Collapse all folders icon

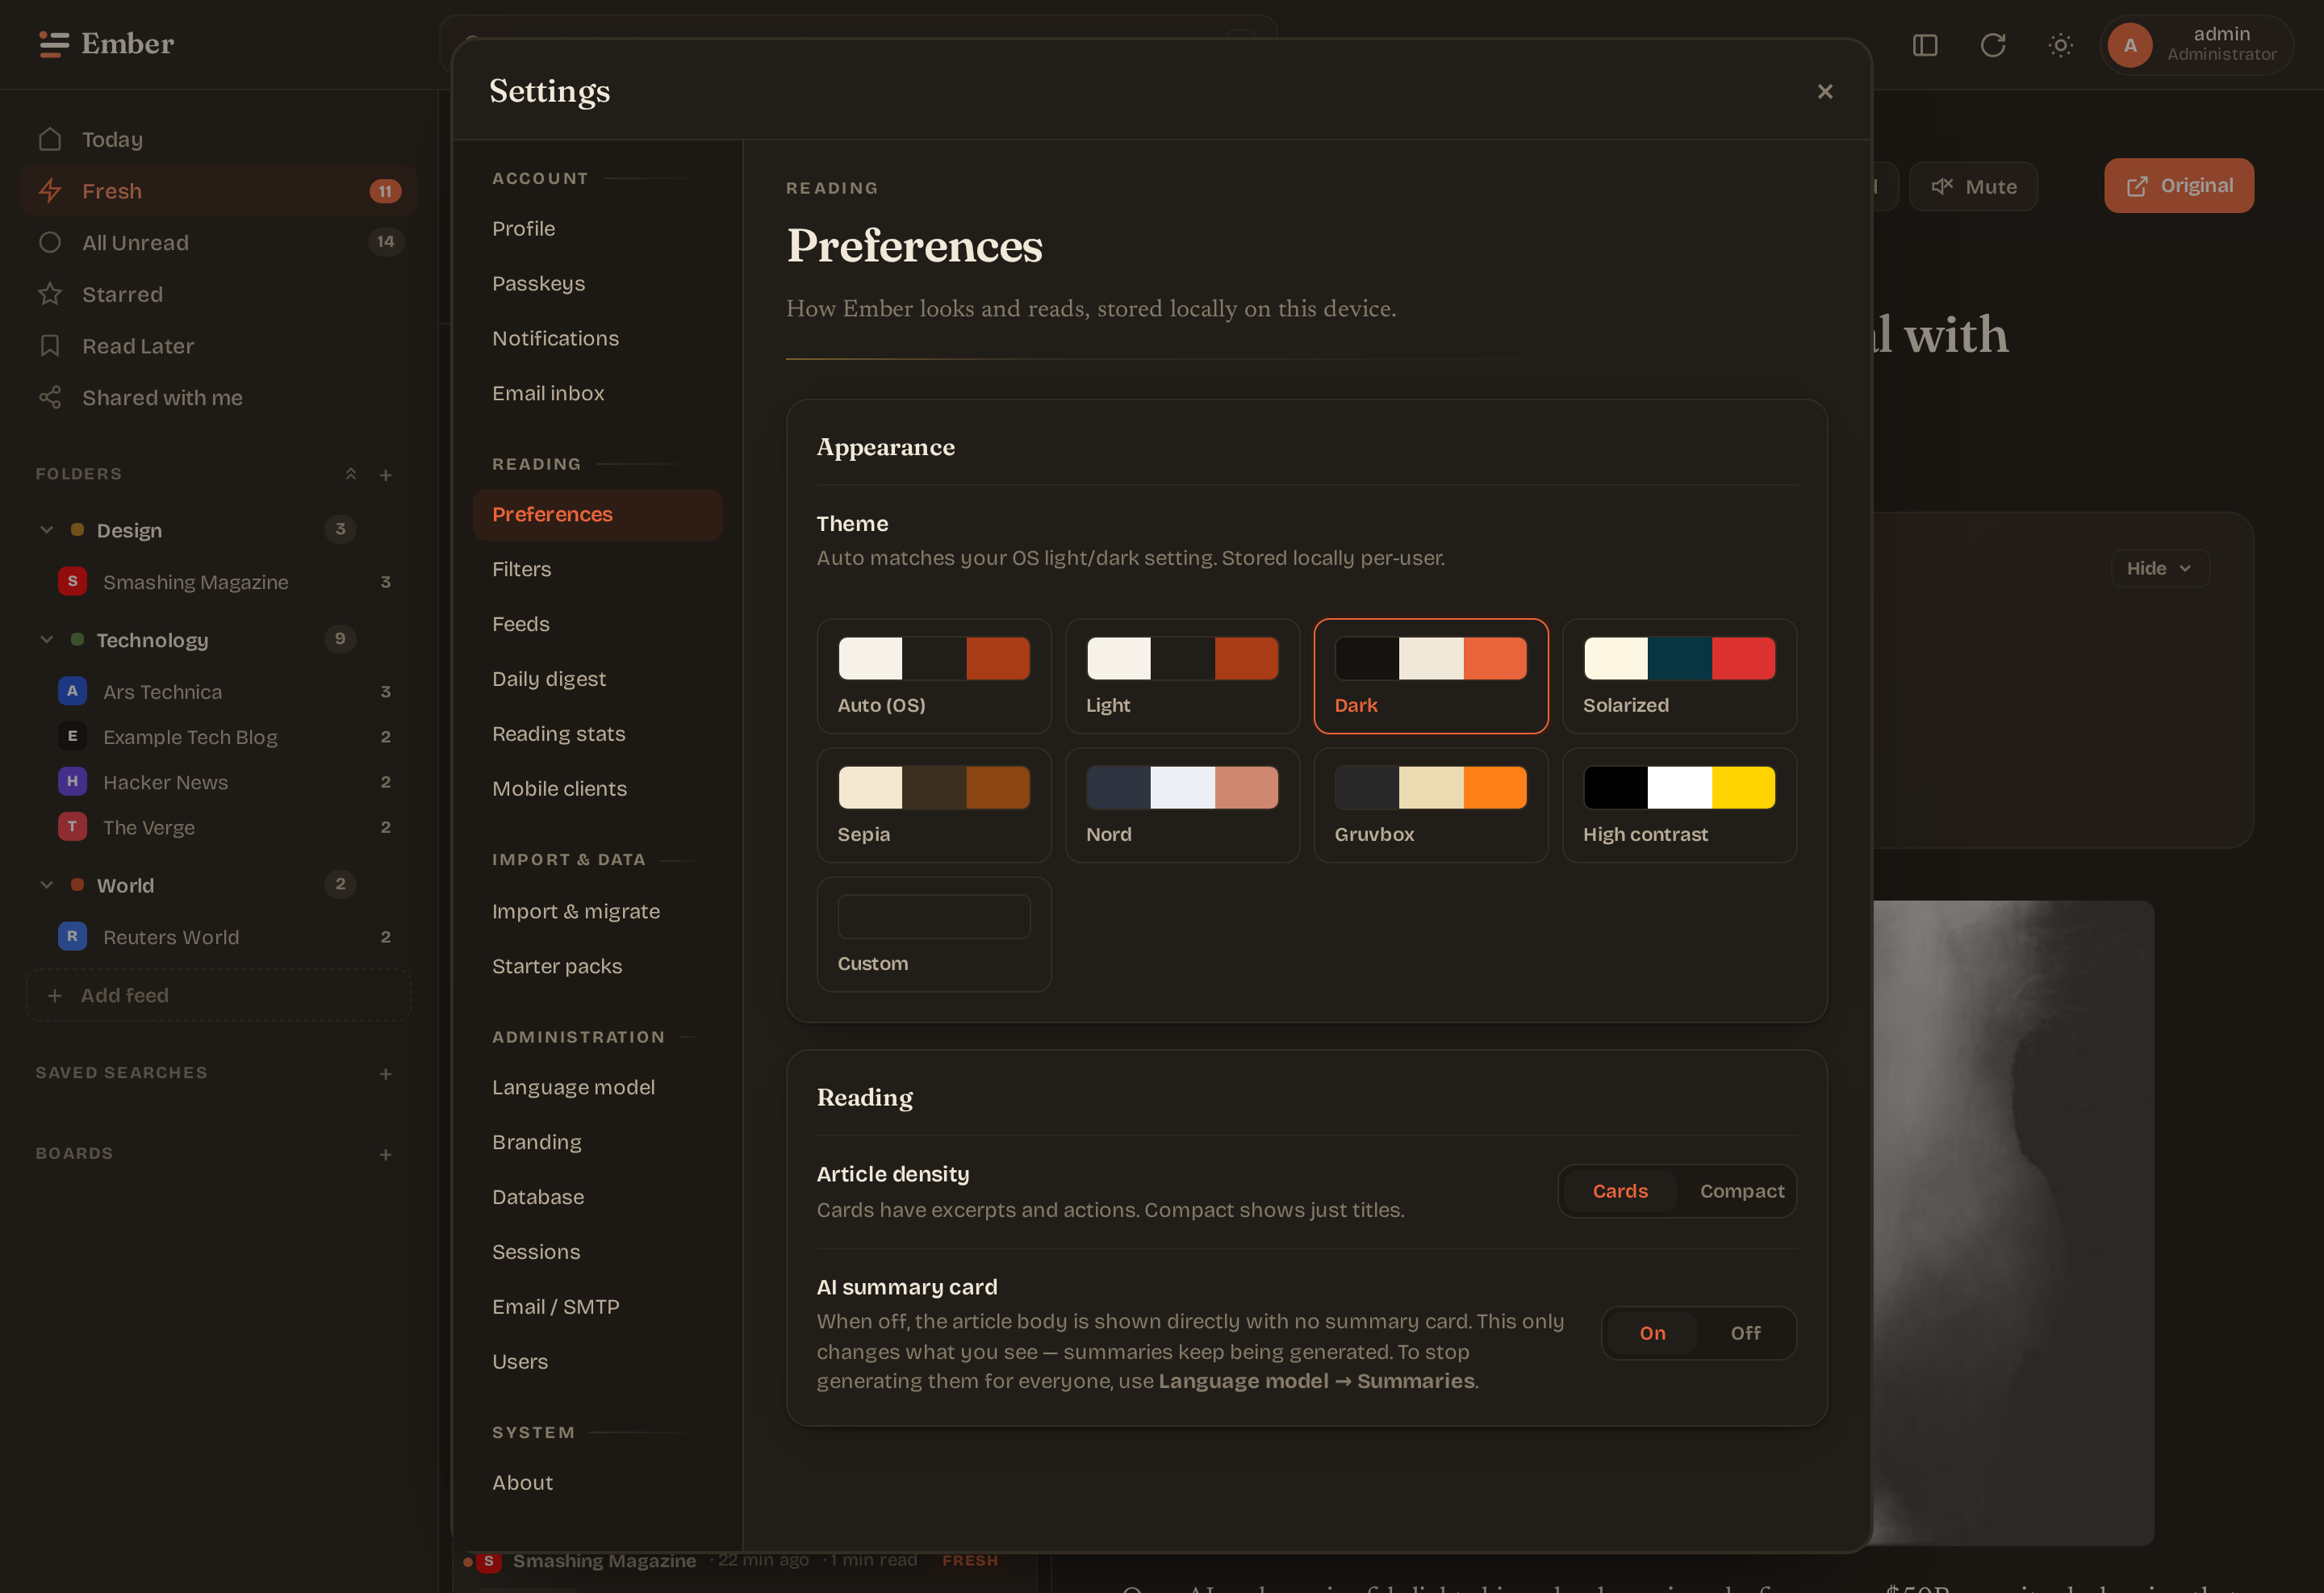pyautogui.click(x=351, y=474)
